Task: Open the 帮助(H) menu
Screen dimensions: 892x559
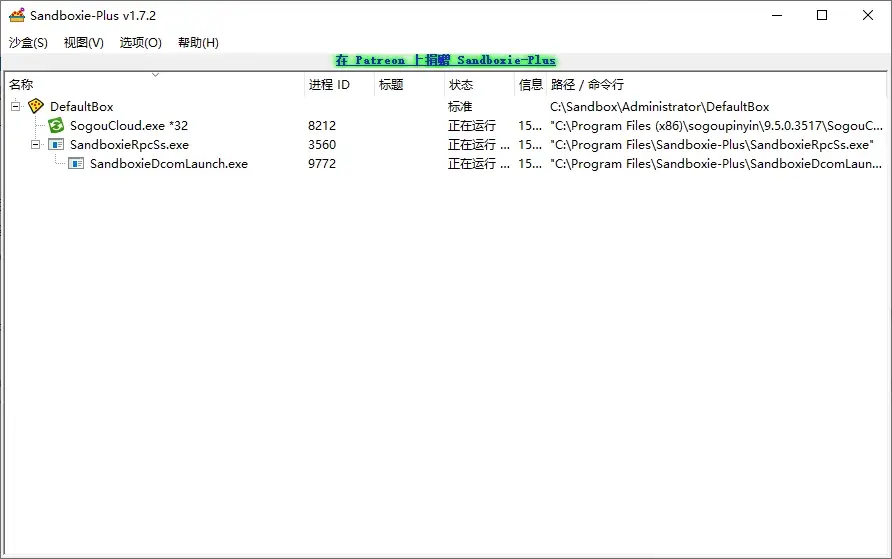Action: [x=198, y=42]
